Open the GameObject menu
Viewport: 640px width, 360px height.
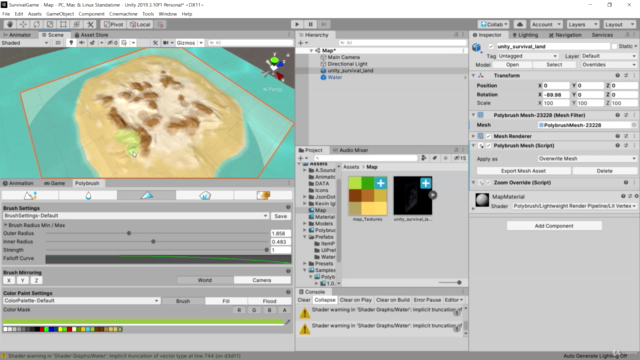[x=60, y=14]
